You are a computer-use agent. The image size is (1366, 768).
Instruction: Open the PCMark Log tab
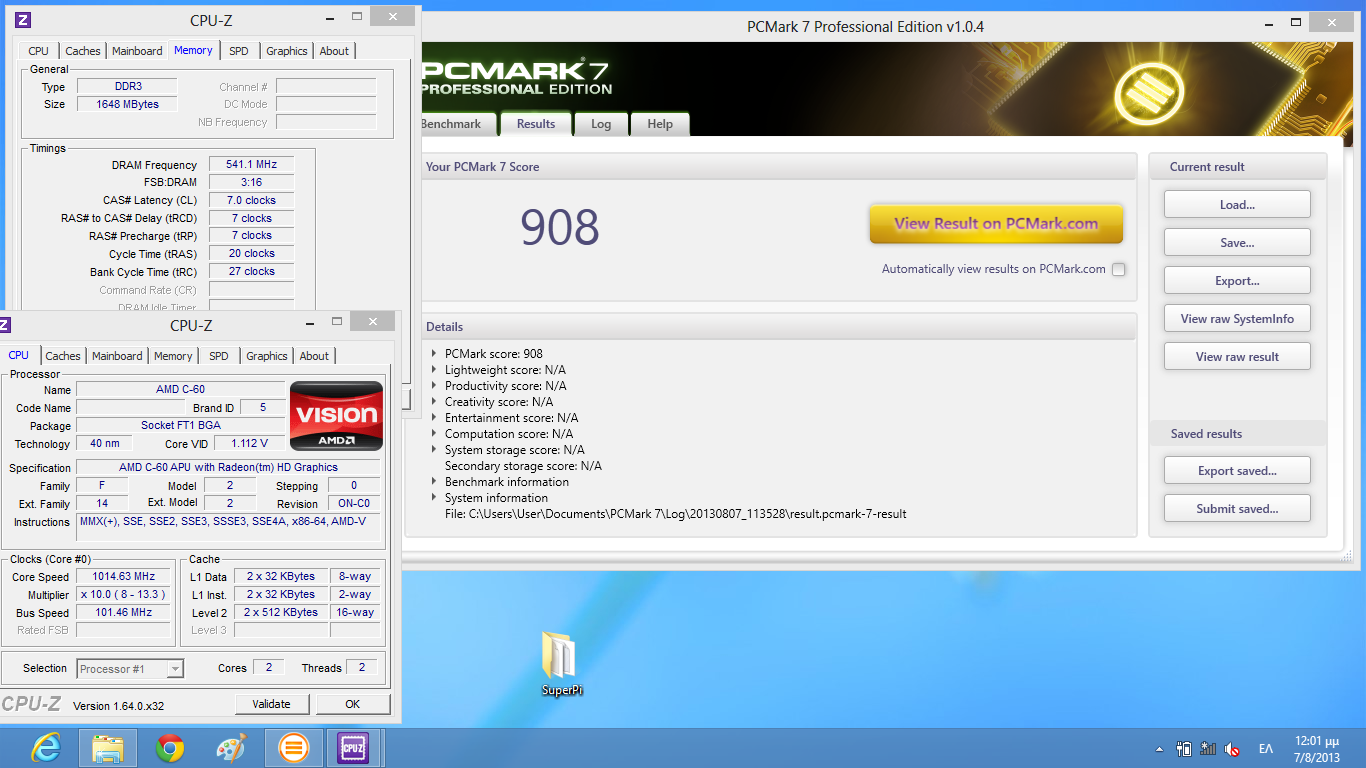[x=601, y=124]
